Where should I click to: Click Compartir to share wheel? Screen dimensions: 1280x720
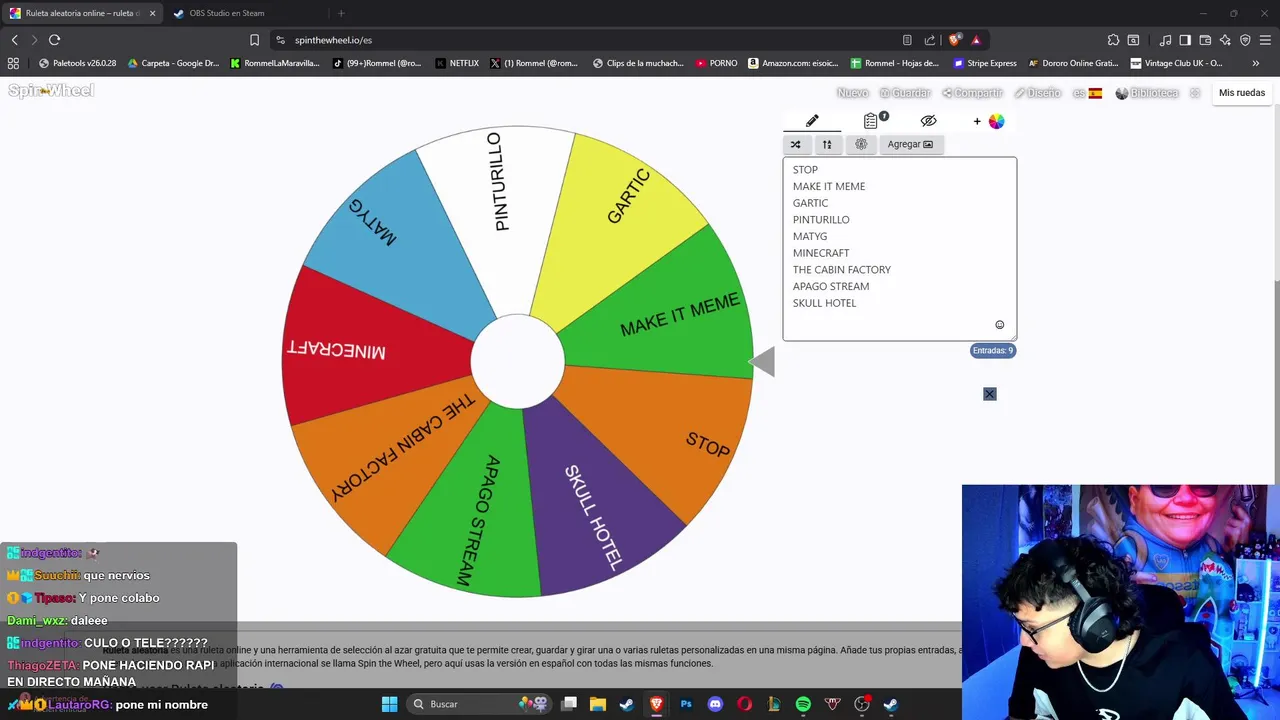coord(972,93)
